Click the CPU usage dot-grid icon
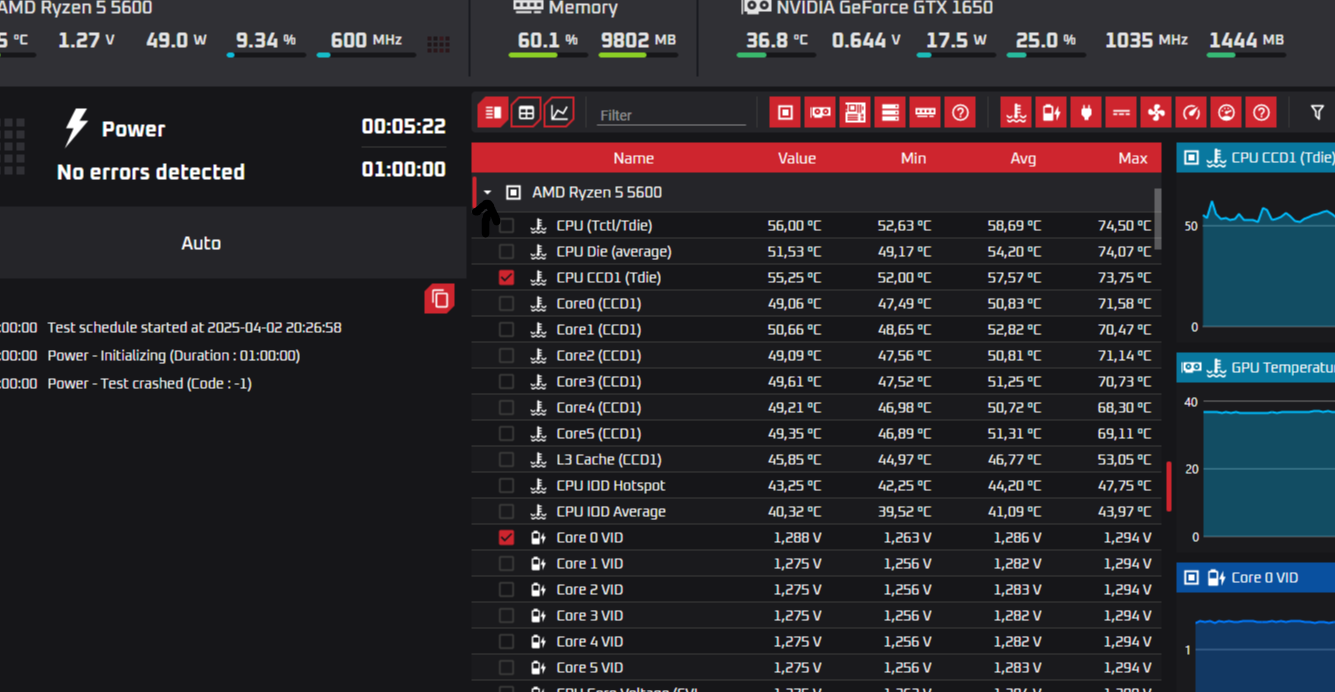Screen dimensions: 1335x692 coord(438,43)
